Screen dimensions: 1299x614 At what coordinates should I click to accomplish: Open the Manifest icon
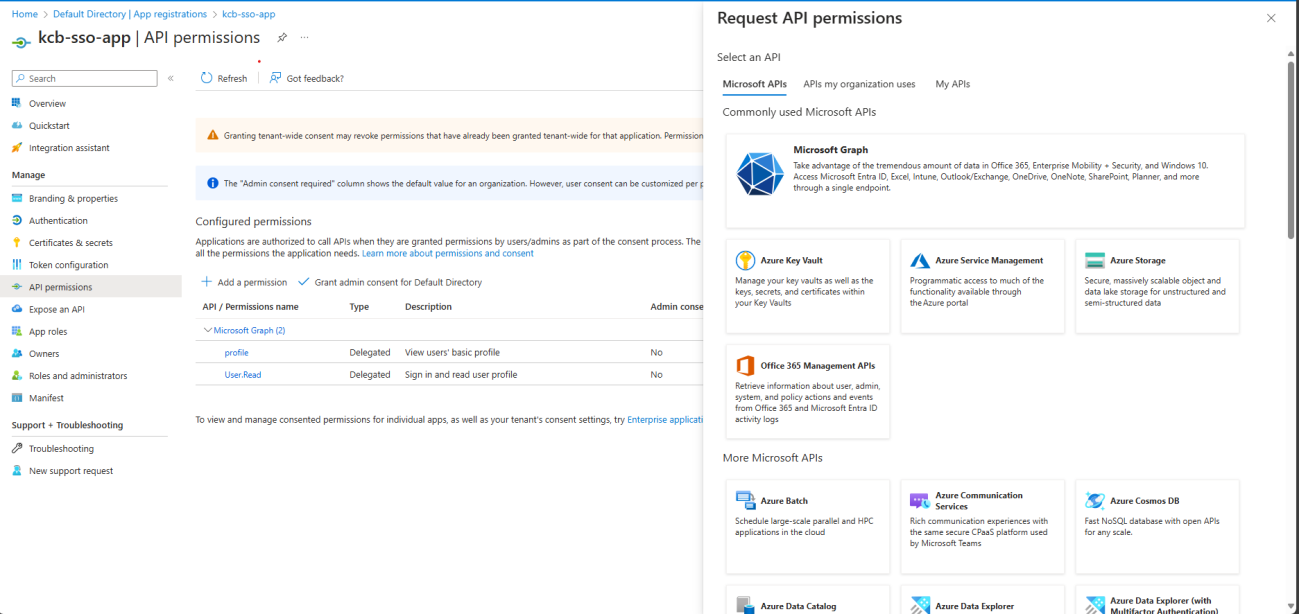(17, 397)
